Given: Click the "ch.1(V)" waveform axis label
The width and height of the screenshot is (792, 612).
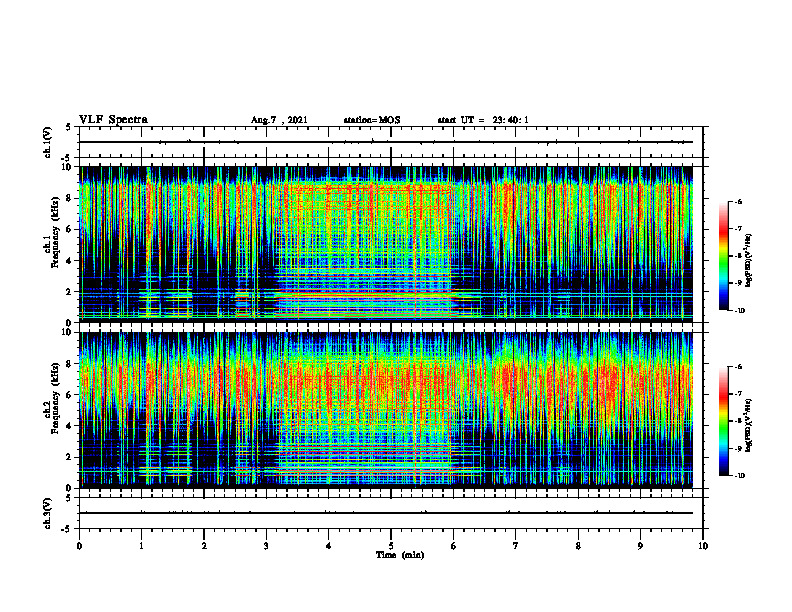Looking at the screenshot, I should [x=47, y=142].
